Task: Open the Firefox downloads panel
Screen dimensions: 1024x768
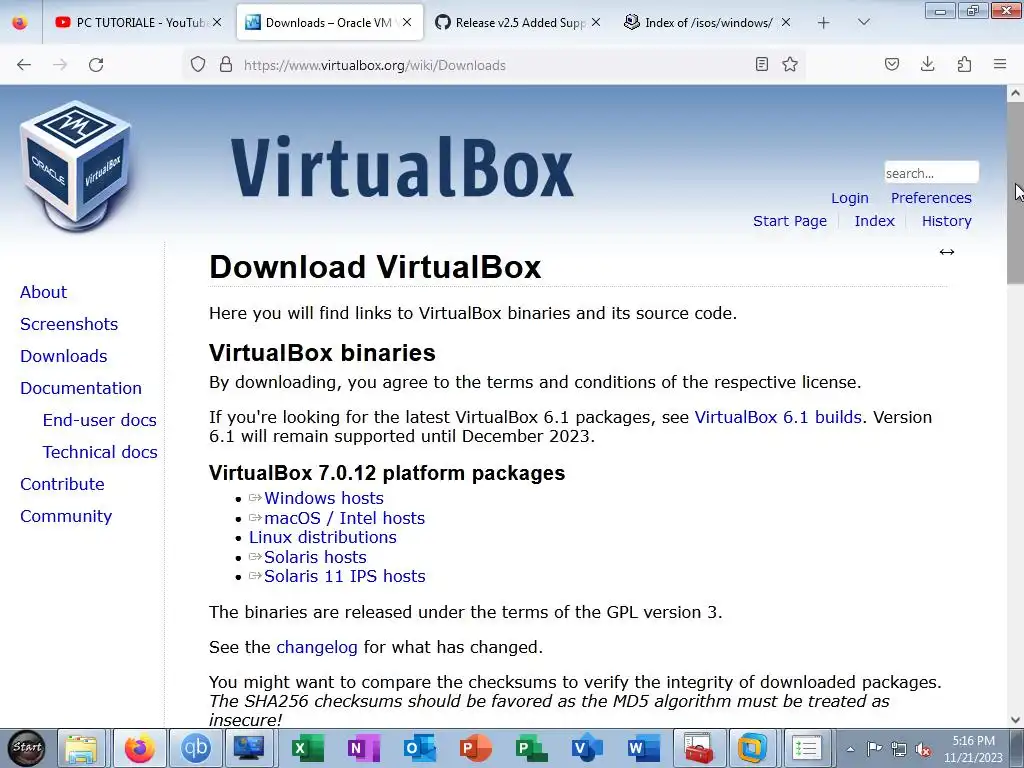Action: point(927,64)
